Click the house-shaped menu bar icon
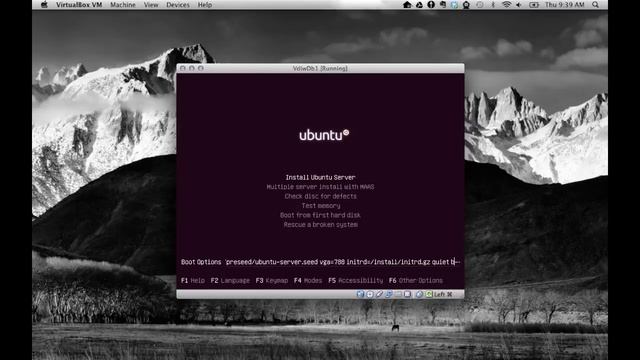The width and height of the screenshot is (640, 360). click(x=407, y=5)
